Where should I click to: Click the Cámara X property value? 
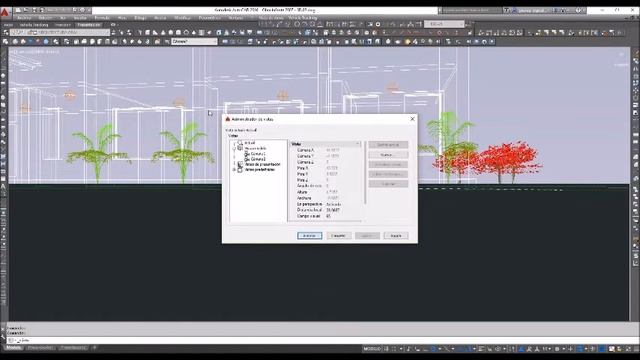pyautogui.click(x=333, y=150)
